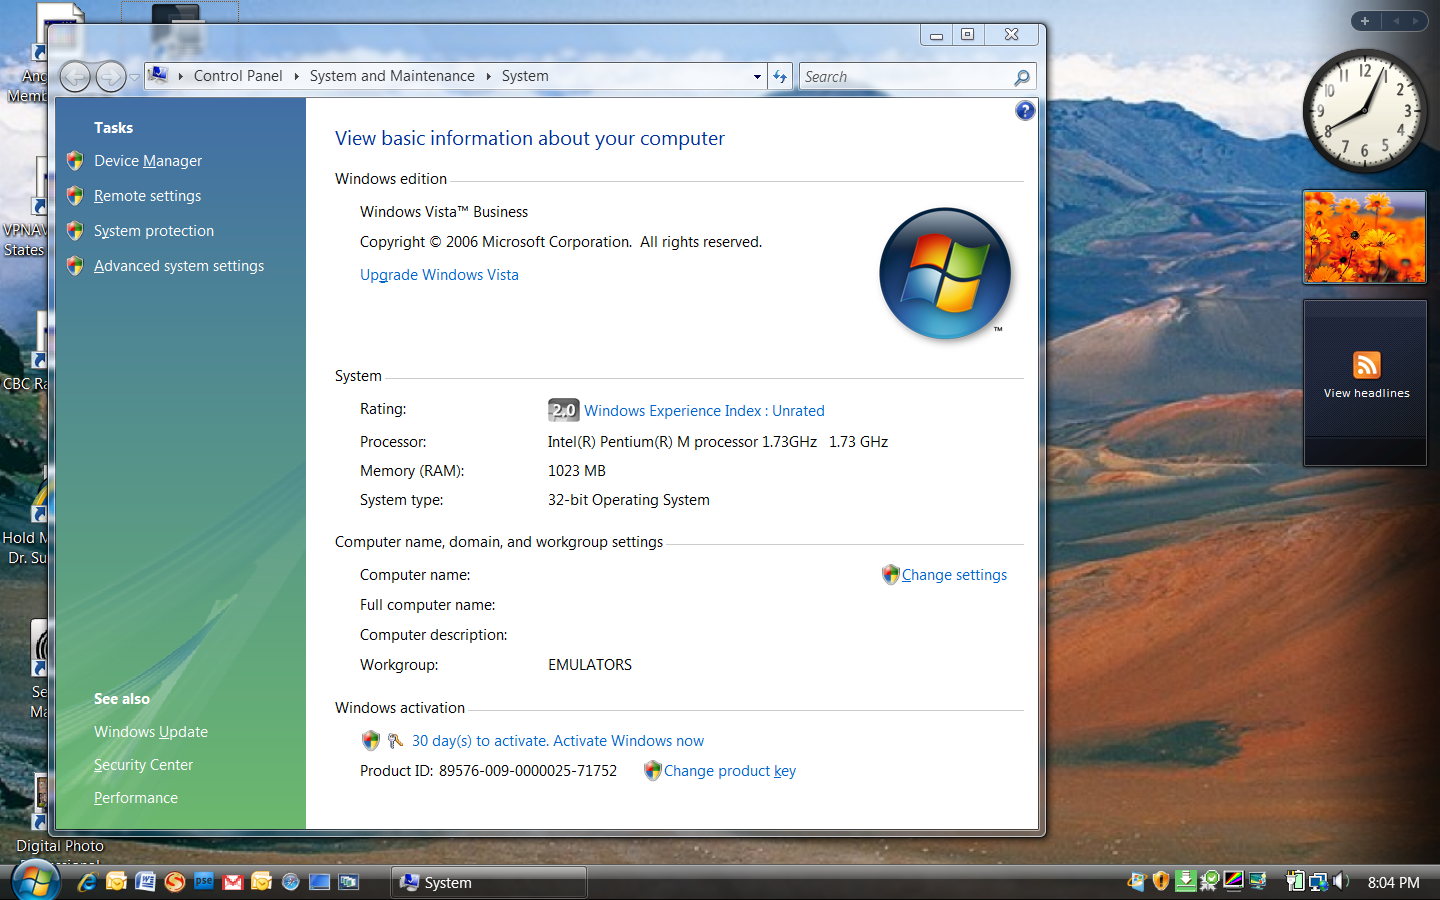1440x900 pixels.
Task: Click the analog clock sidebar gadget
Action: point(1365,111)
